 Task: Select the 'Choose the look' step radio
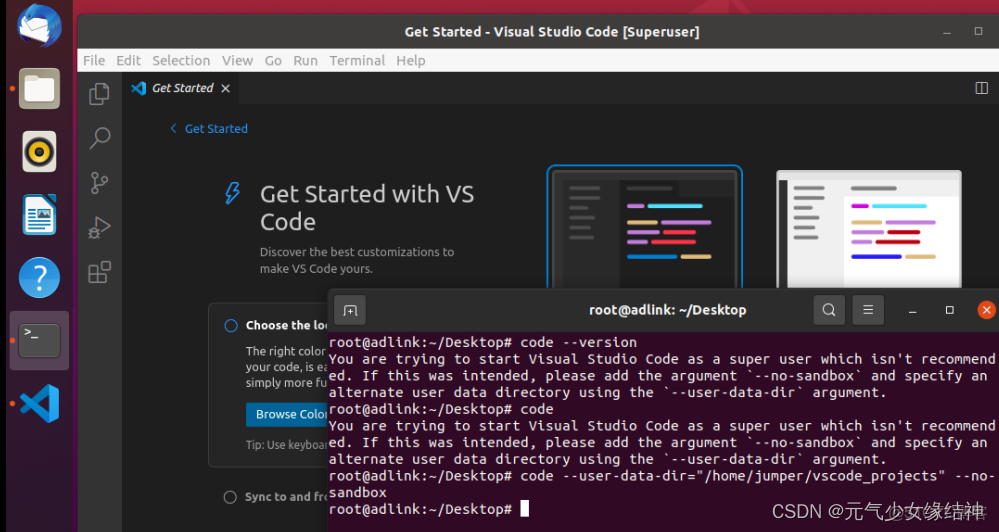pyautogui.click(x=231, y=325)
